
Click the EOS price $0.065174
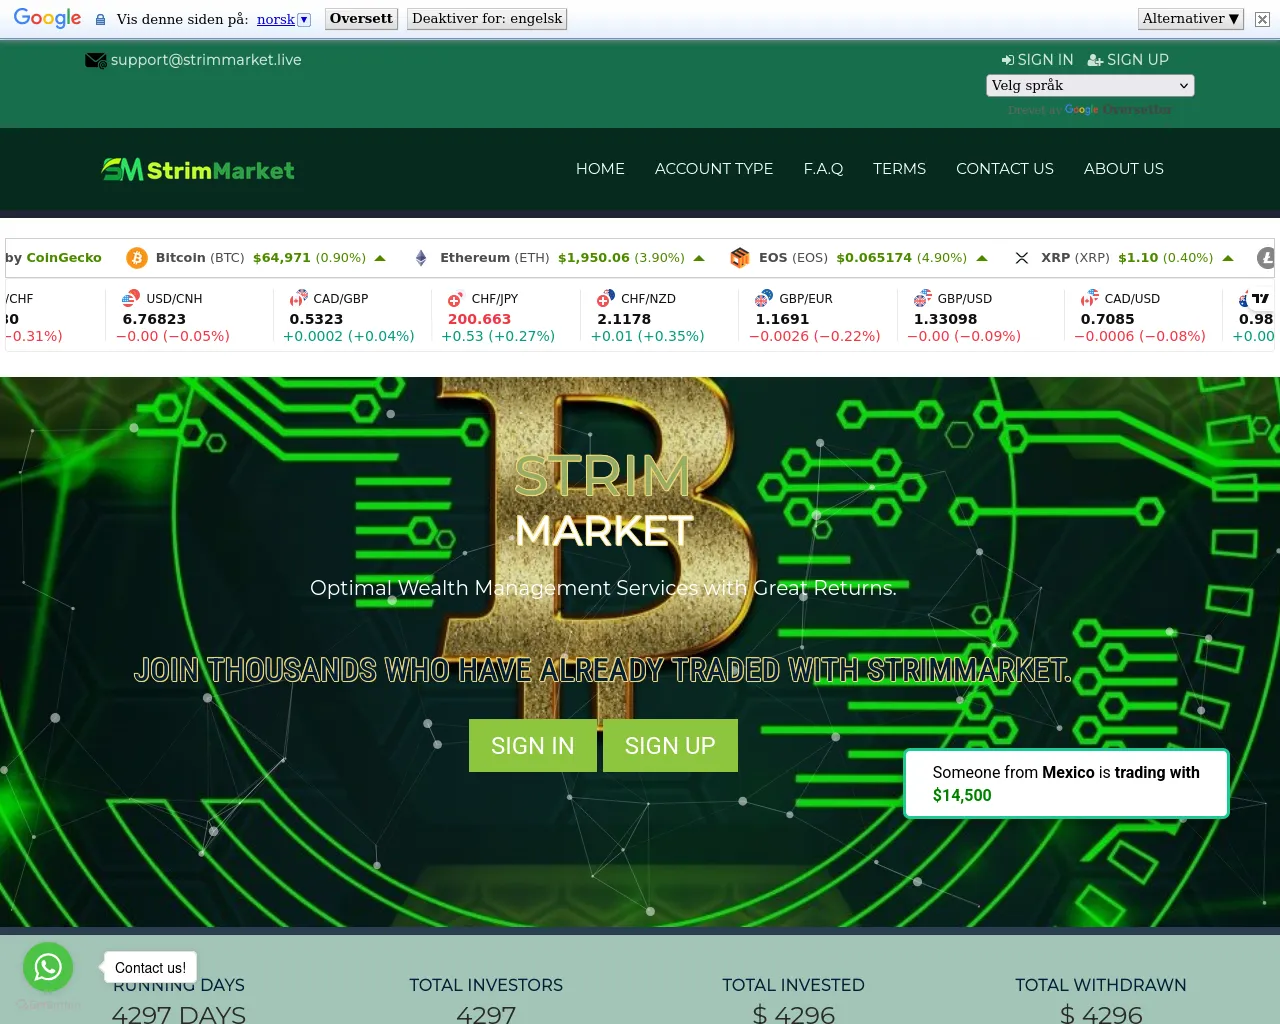[874, 258]
